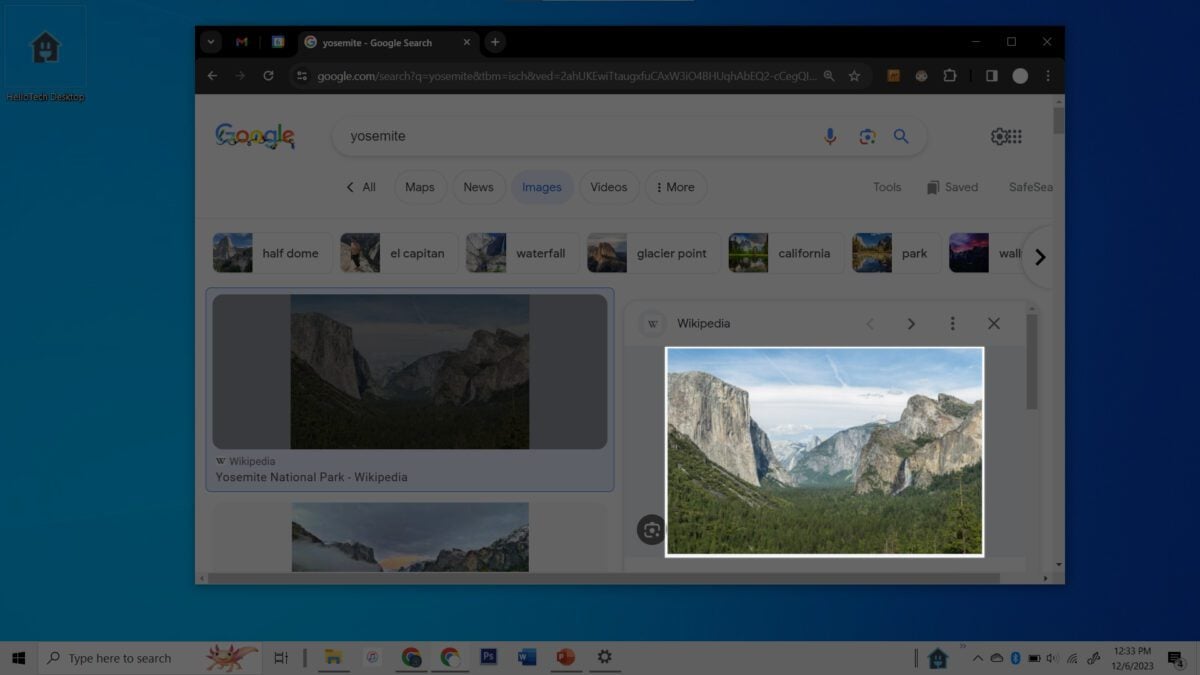1200x675 pixels.
Task: Click the Saved button
Action: pos(951,187)
